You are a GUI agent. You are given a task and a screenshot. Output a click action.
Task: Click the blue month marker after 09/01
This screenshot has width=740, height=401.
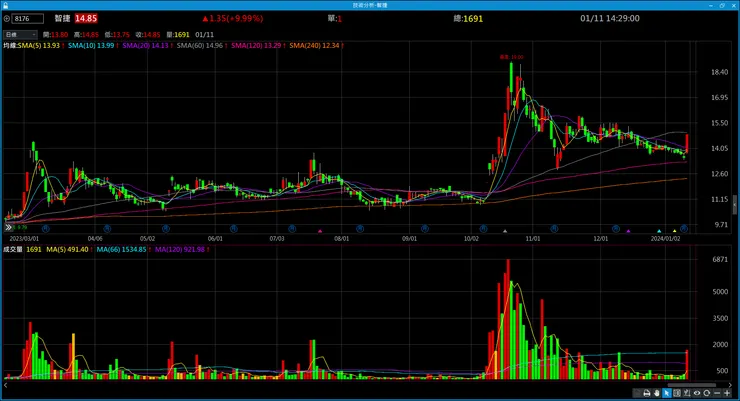pos(425,228)
